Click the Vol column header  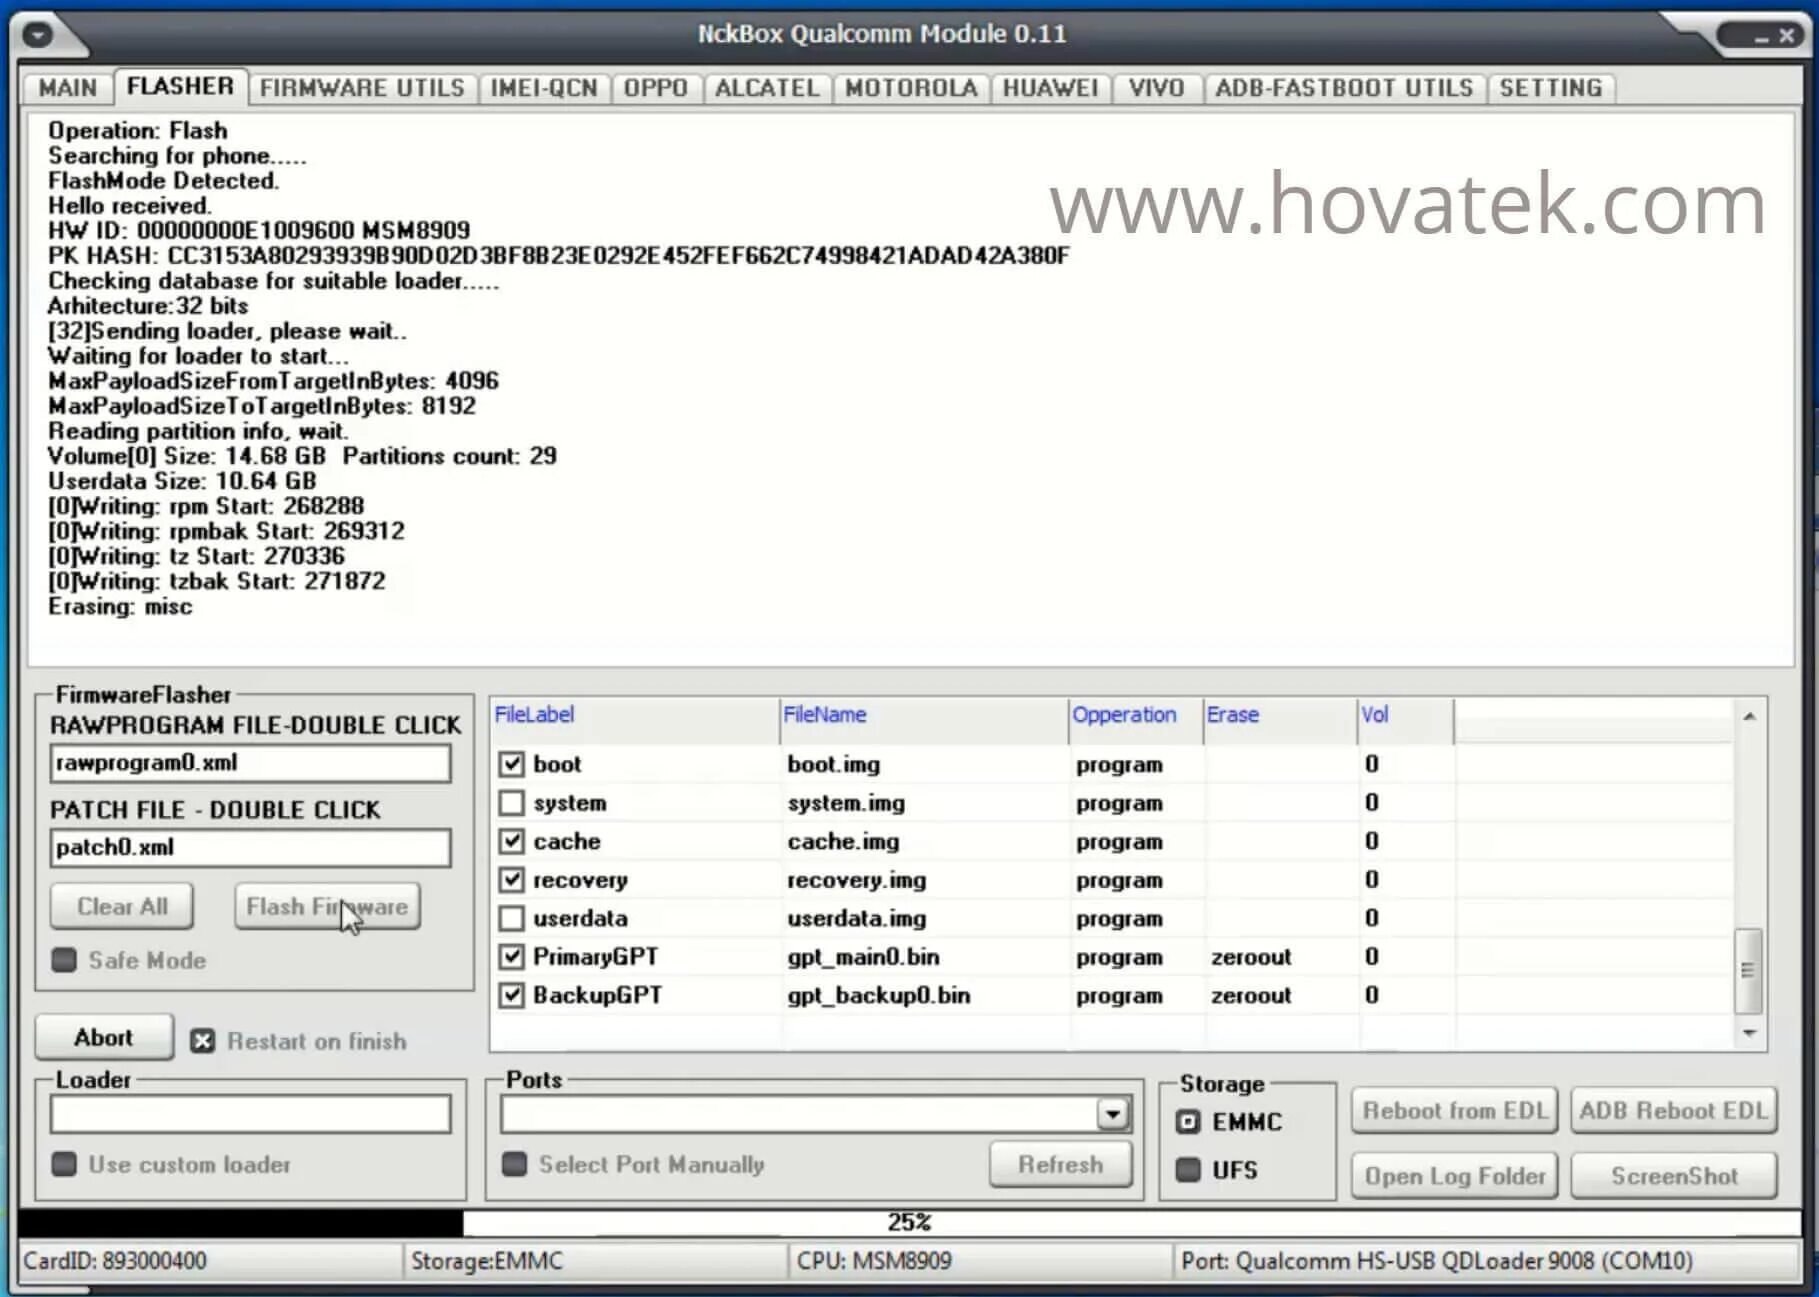1405,715
